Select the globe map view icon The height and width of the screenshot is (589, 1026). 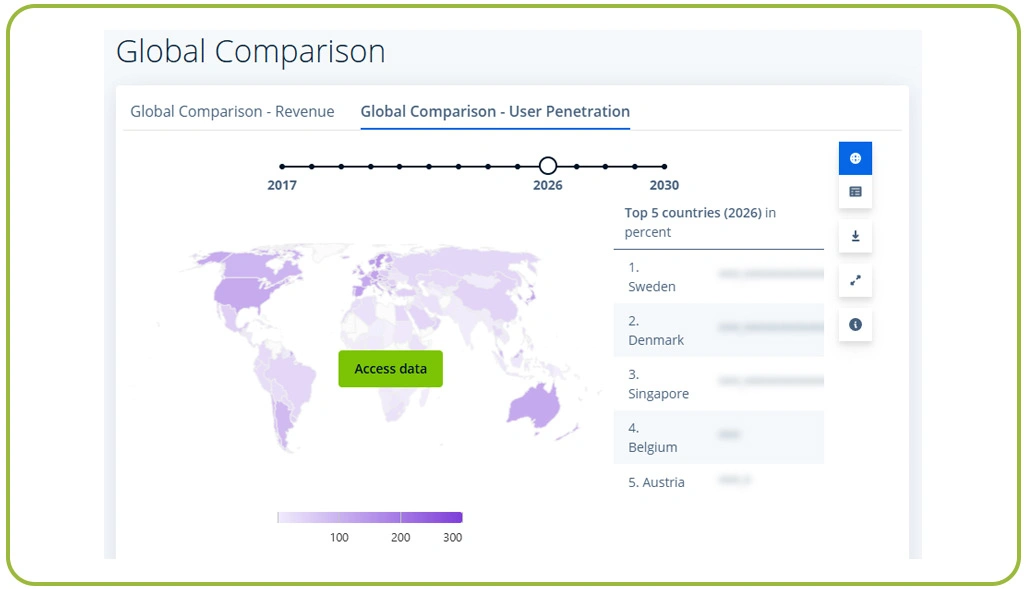pyautogui.click(x=855, y=157)
